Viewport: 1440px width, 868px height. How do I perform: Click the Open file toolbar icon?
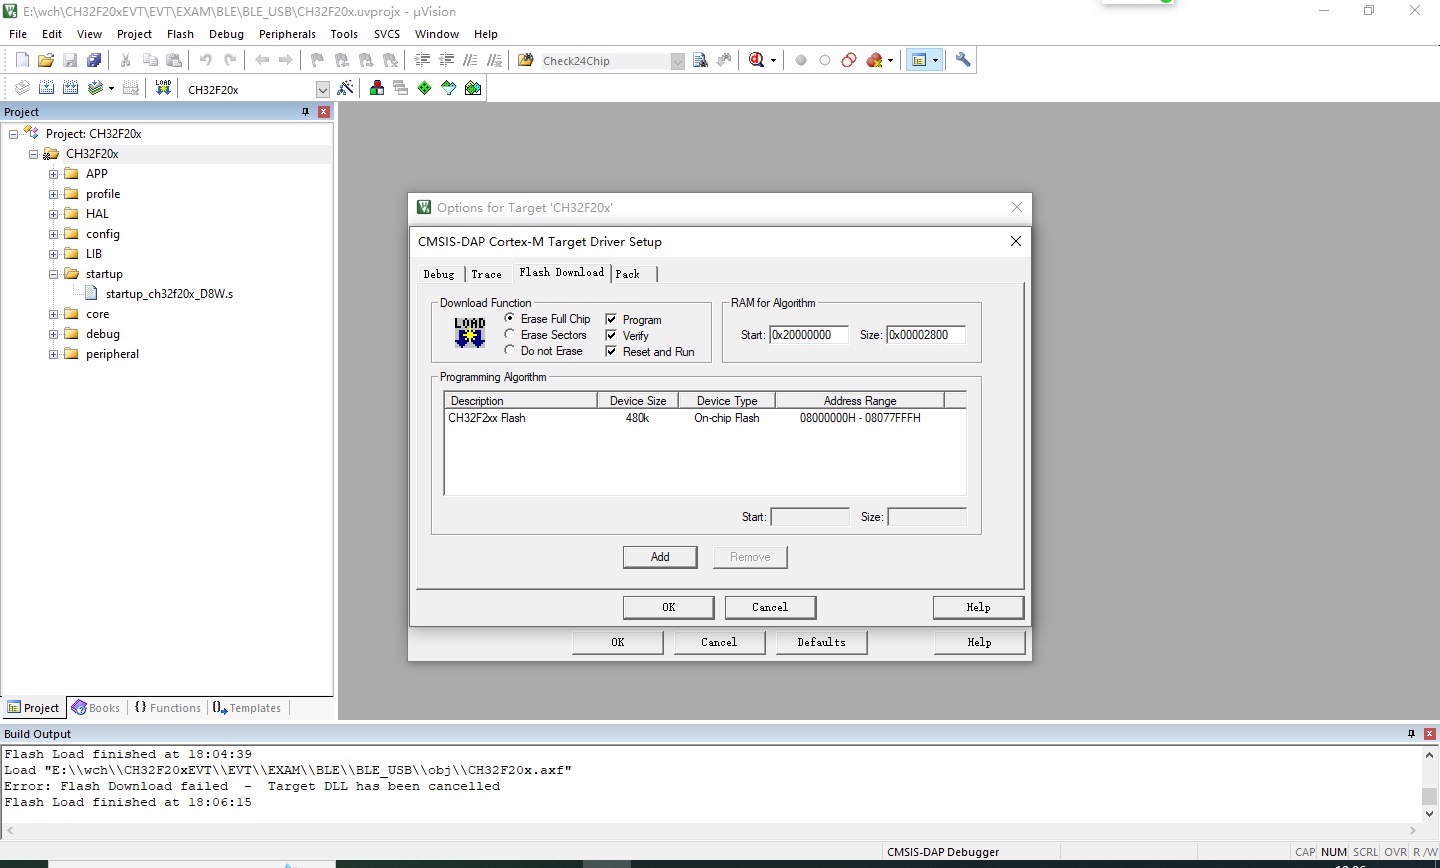click(x=46, y=60)
